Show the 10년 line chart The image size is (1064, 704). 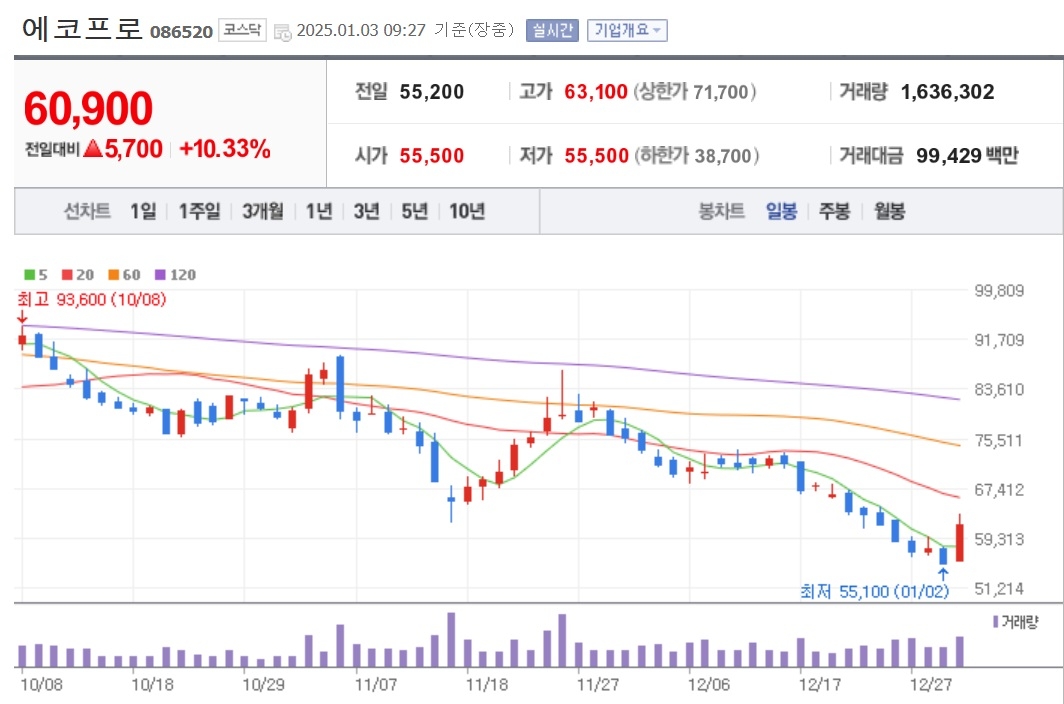click(467, 211)
